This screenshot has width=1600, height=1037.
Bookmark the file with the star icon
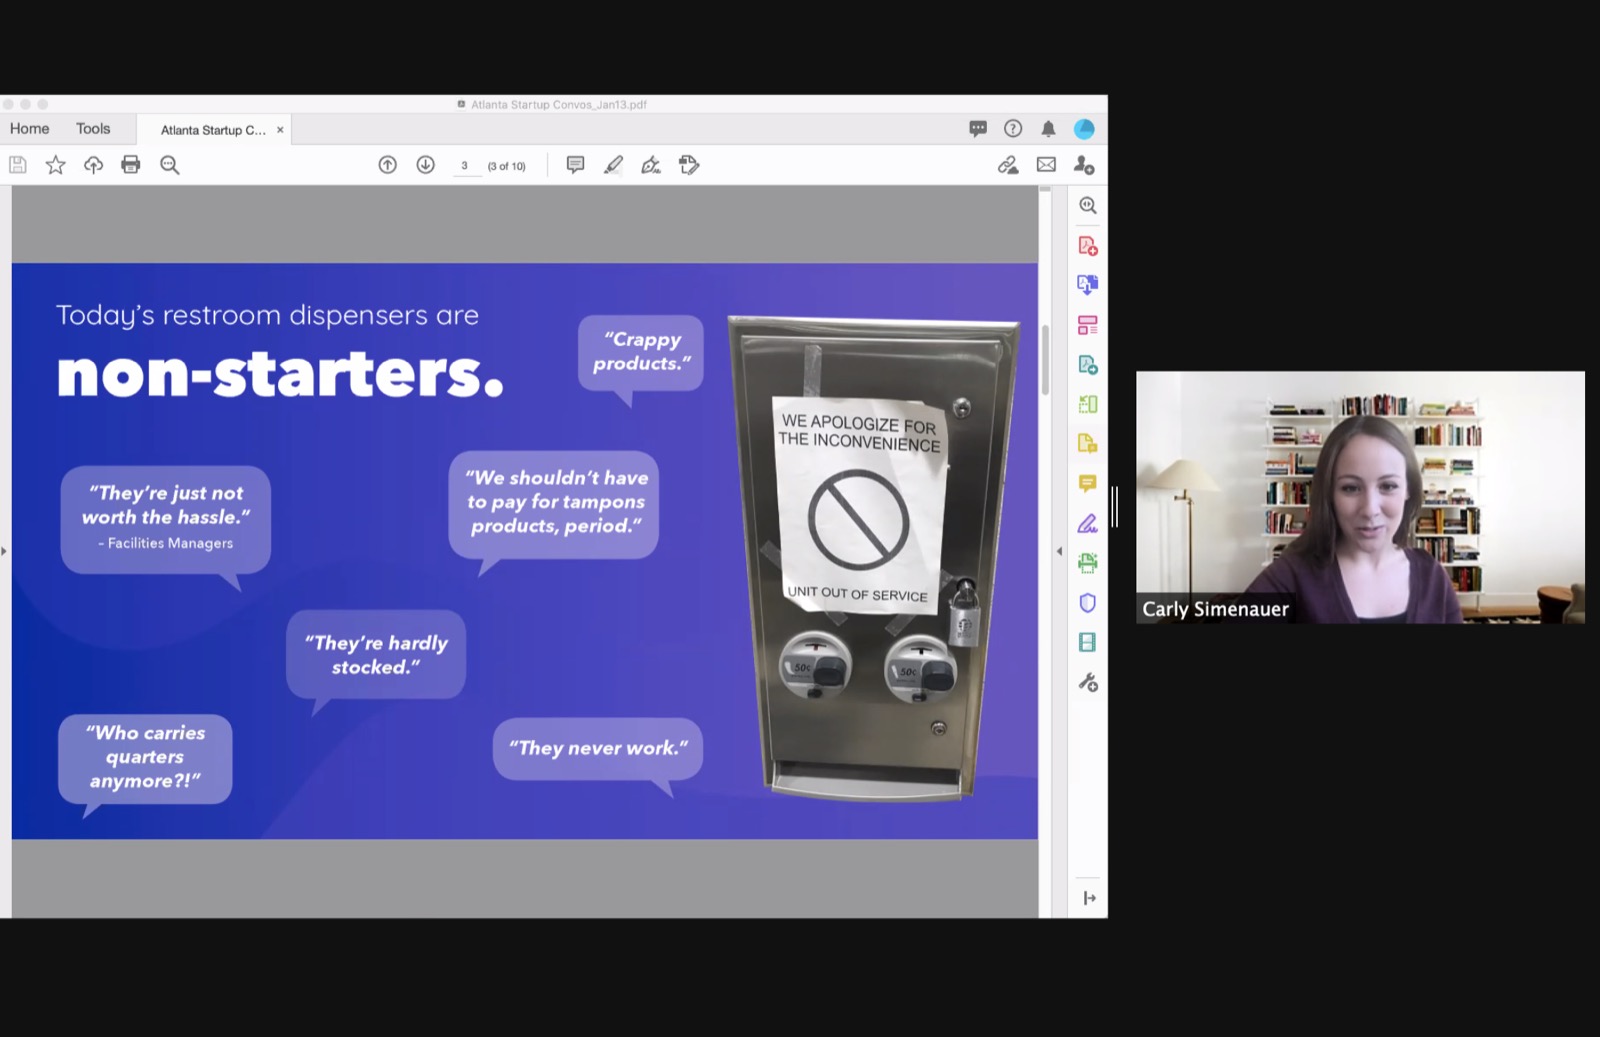coord(56,165)
